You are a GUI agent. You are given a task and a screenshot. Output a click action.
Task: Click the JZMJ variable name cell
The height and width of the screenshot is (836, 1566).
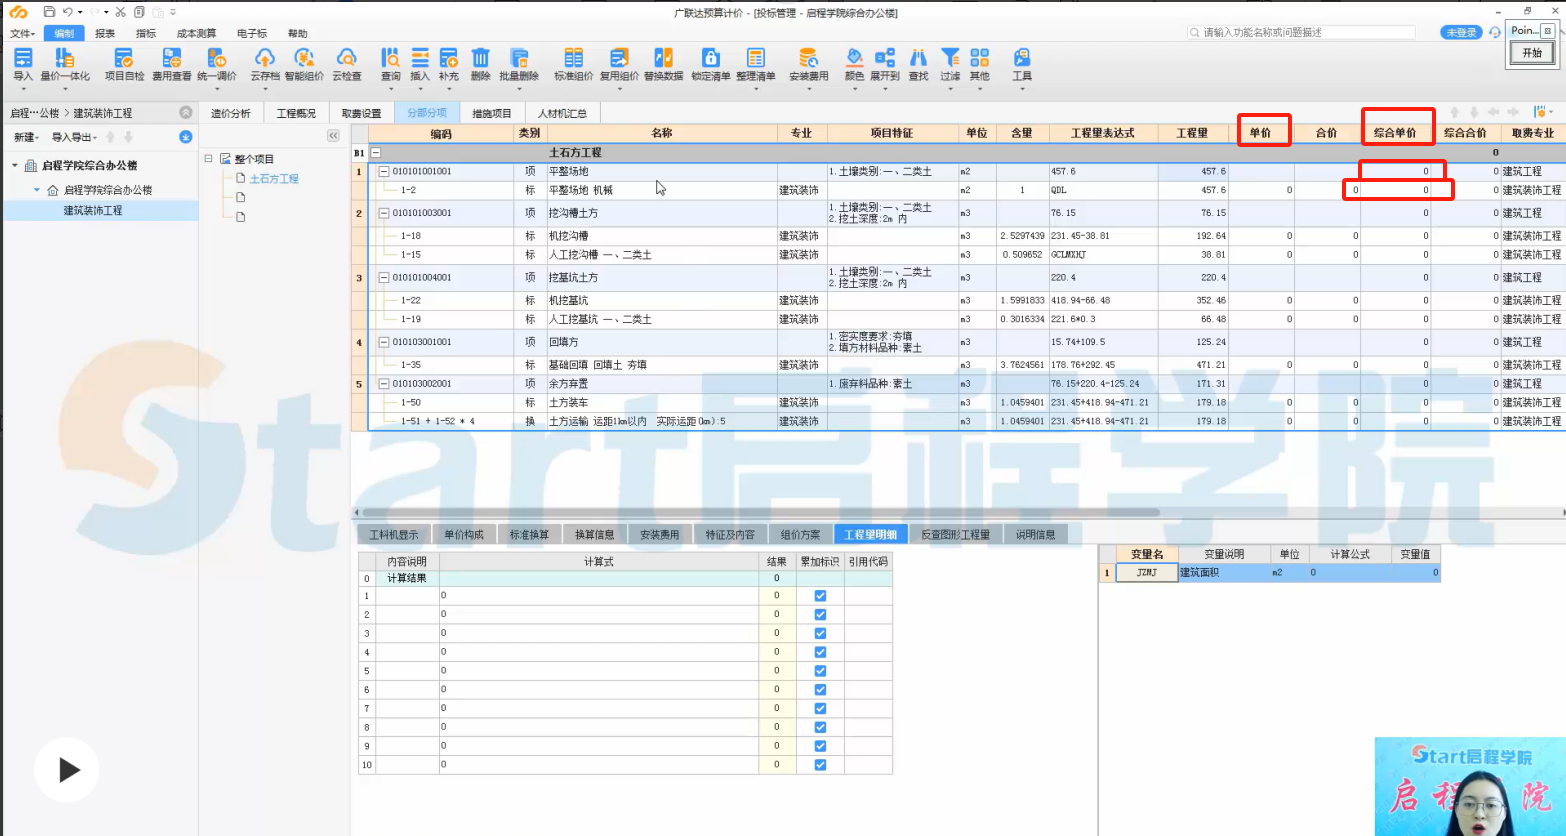coord(1147,573)
